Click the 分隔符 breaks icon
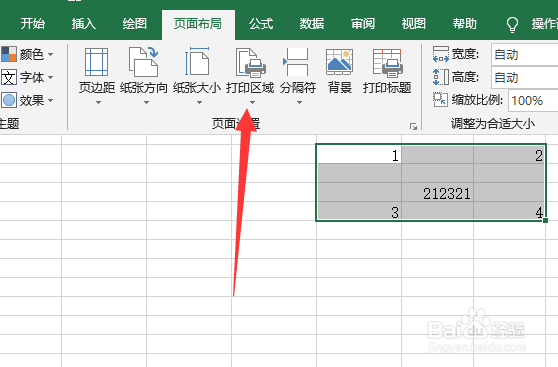The height and width of the screenshot is (367, 558). coord(295,62)
